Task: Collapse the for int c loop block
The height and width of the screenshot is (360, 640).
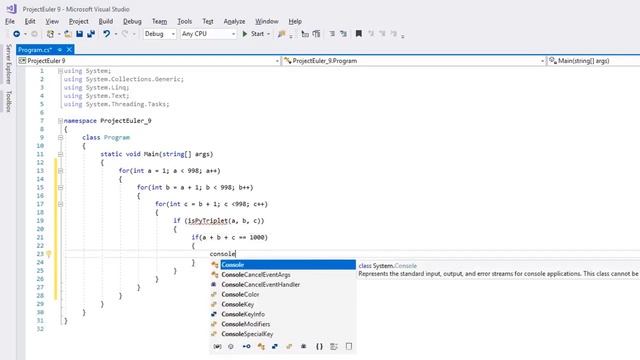Action: (x=60, y=204)
